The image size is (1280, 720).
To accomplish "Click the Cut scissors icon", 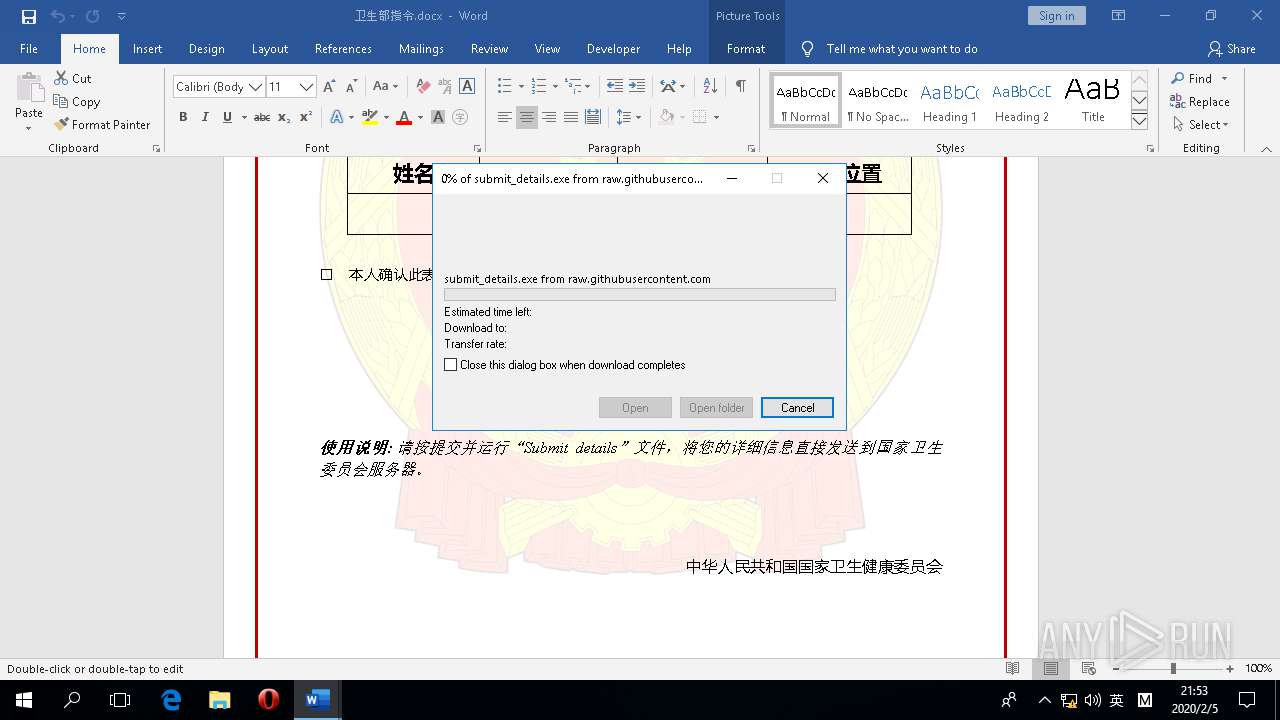I will pos(61,78).
